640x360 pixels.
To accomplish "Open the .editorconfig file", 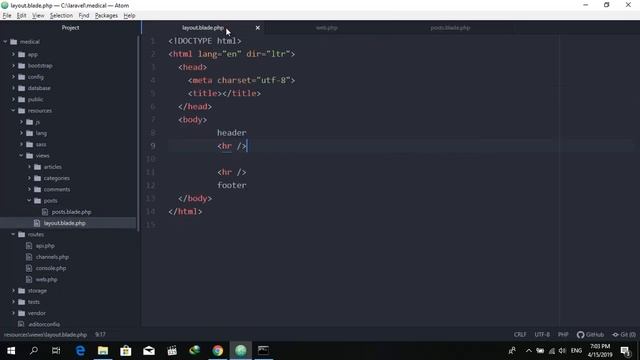I will (44, 324).
